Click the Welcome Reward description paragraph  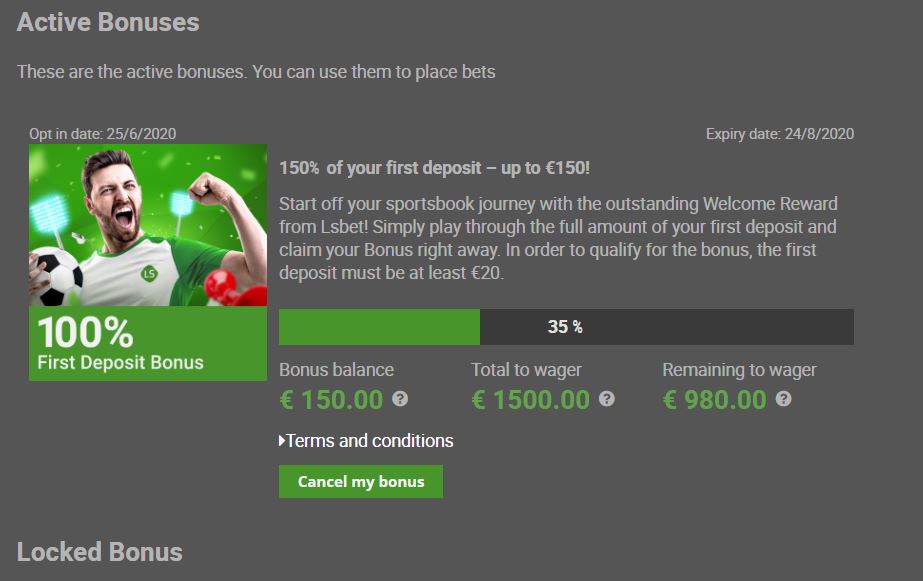[558, 238]
